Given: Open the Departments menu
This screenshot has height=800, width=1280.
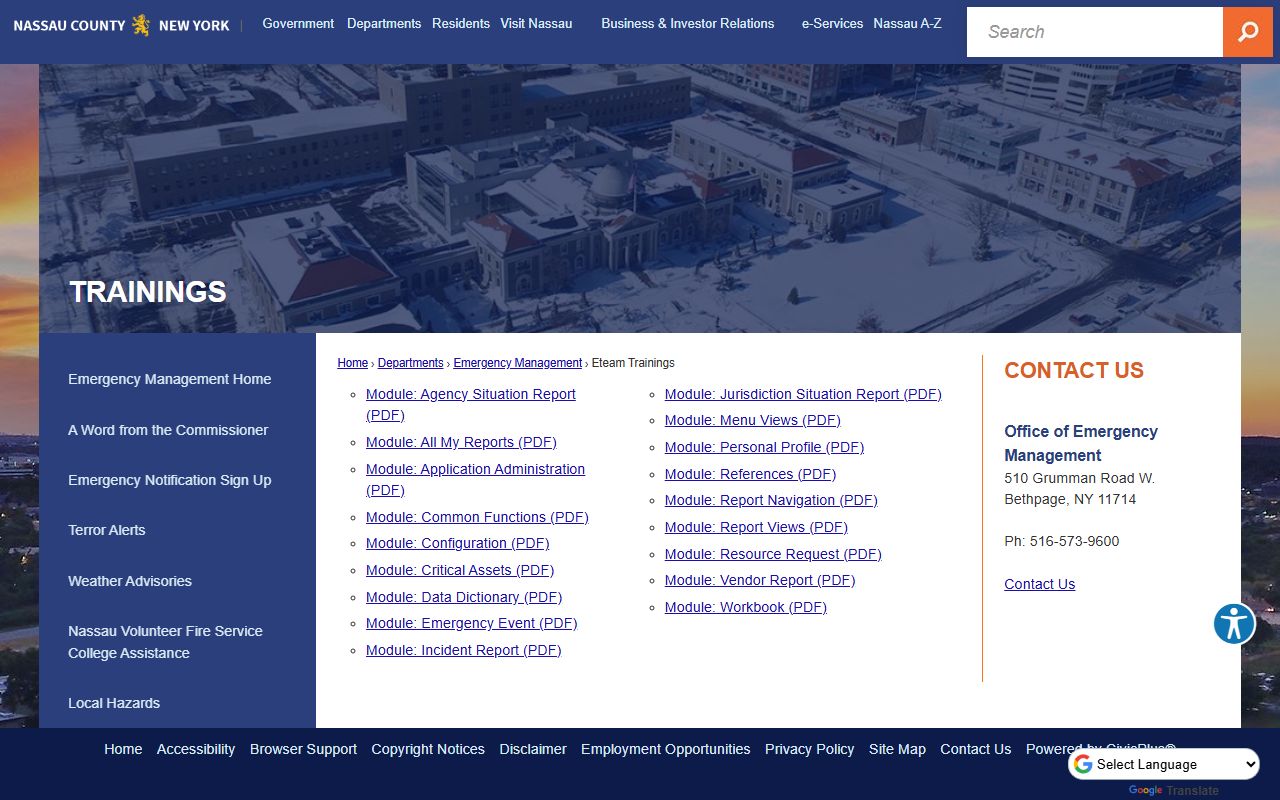Looking at the screenshot, I should pyautogui.click(x=384, y=23).
